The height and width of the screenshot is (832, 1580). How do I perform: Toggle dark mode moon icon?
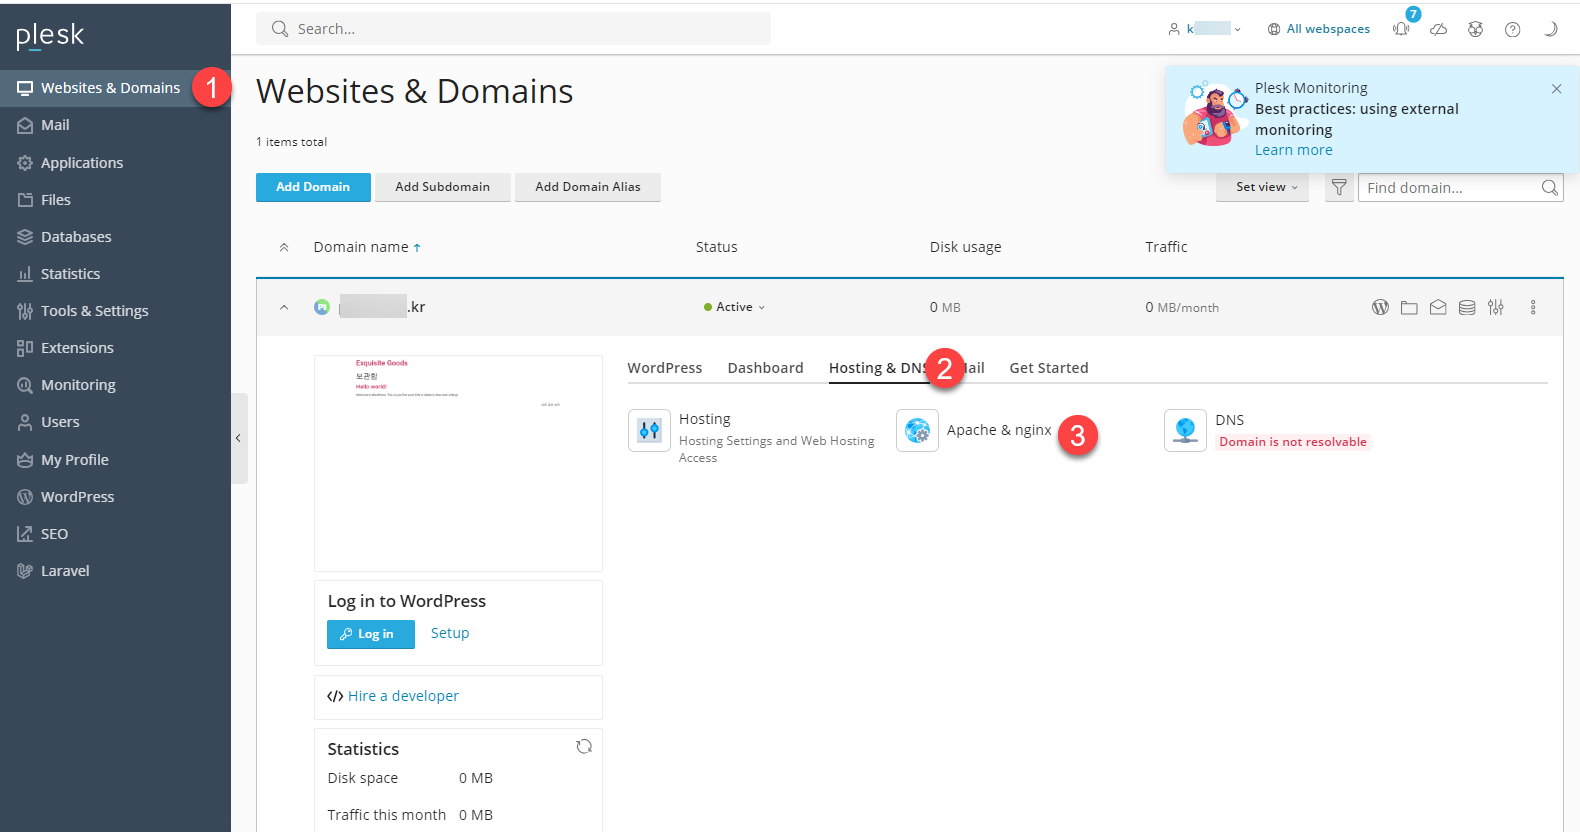coord(1550,29)
